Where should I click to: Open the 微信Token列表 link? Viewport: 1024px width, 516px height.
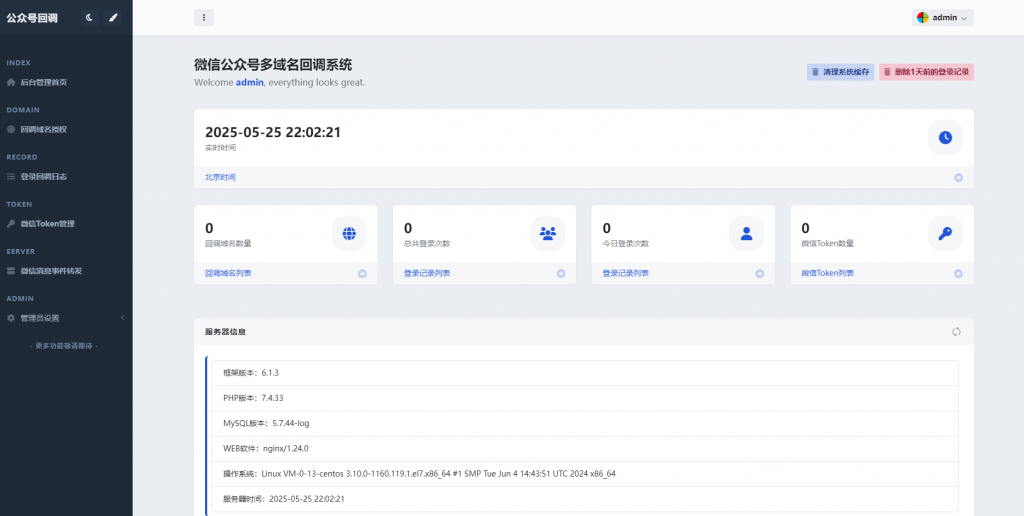pyautogui.click(x=827, y=273)
